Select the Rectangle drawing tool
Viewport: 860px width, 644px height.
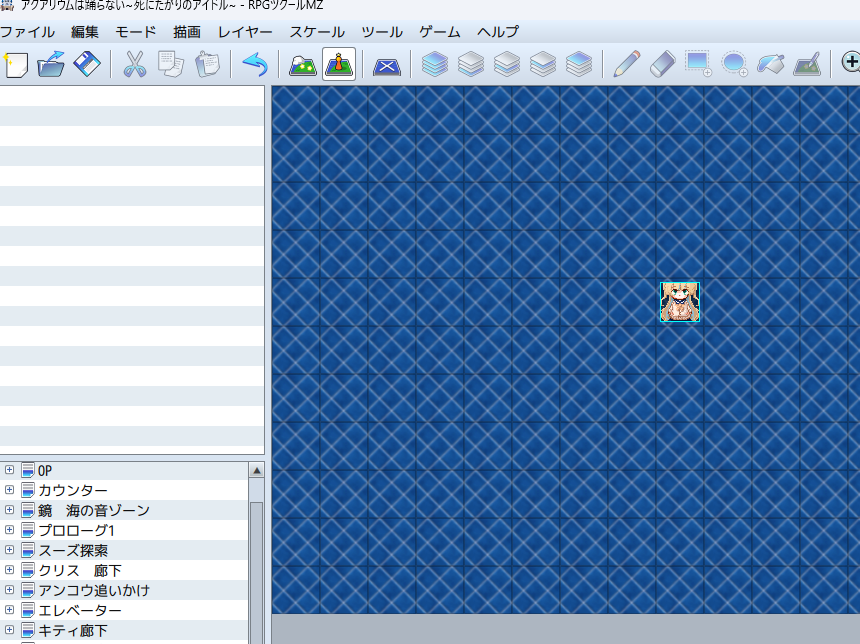[698, 65]
